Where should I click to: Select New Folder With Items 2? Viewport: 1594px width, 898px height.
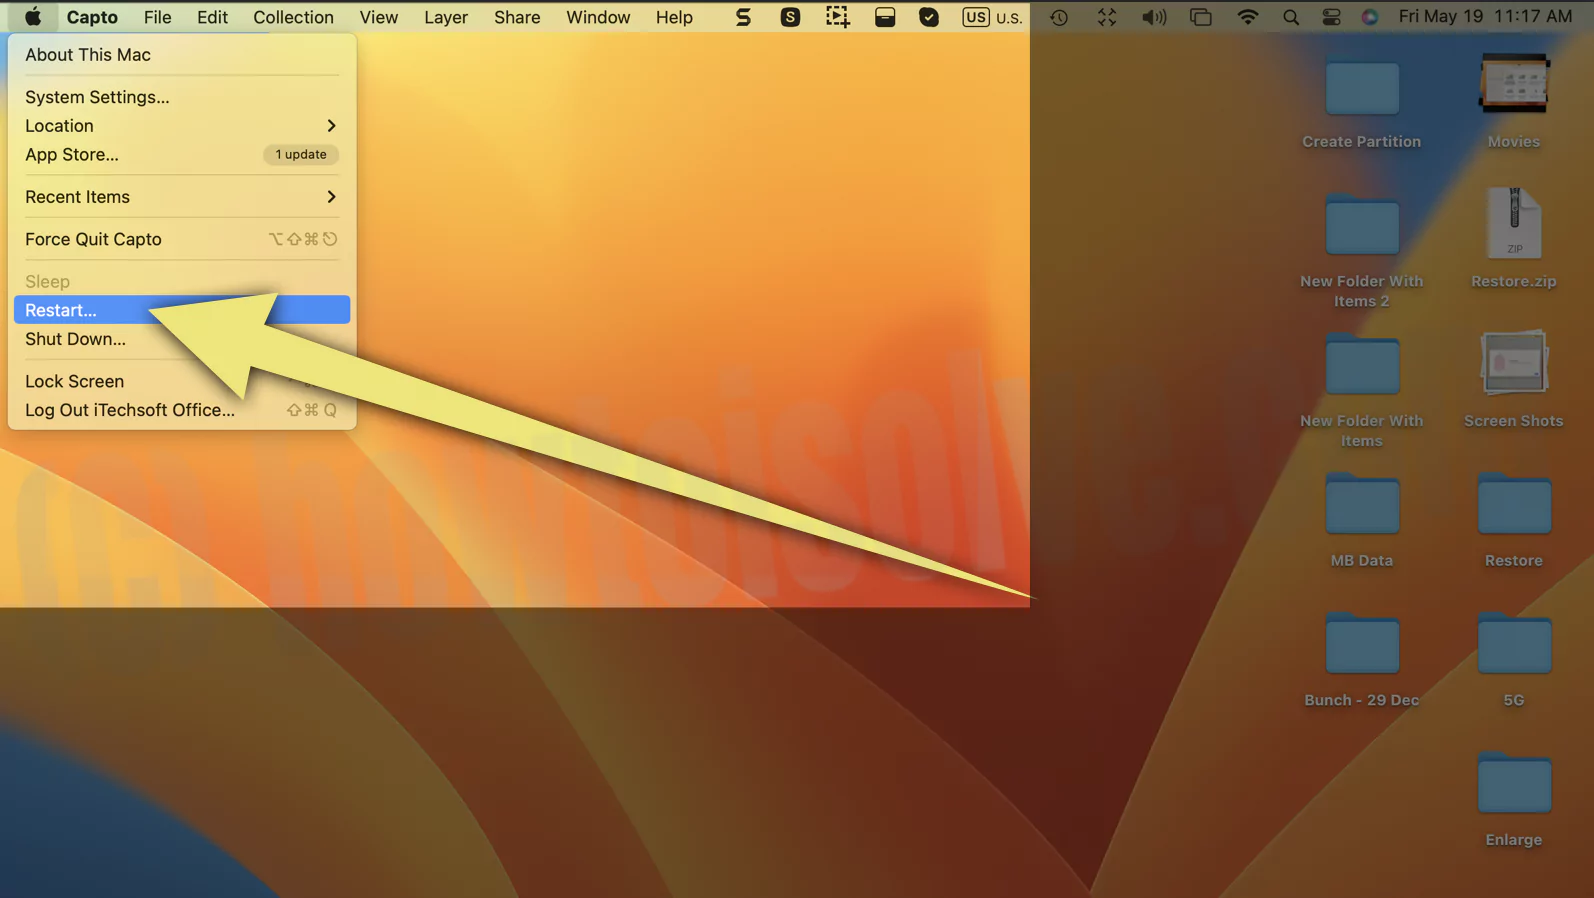[x=1362, y=226]
